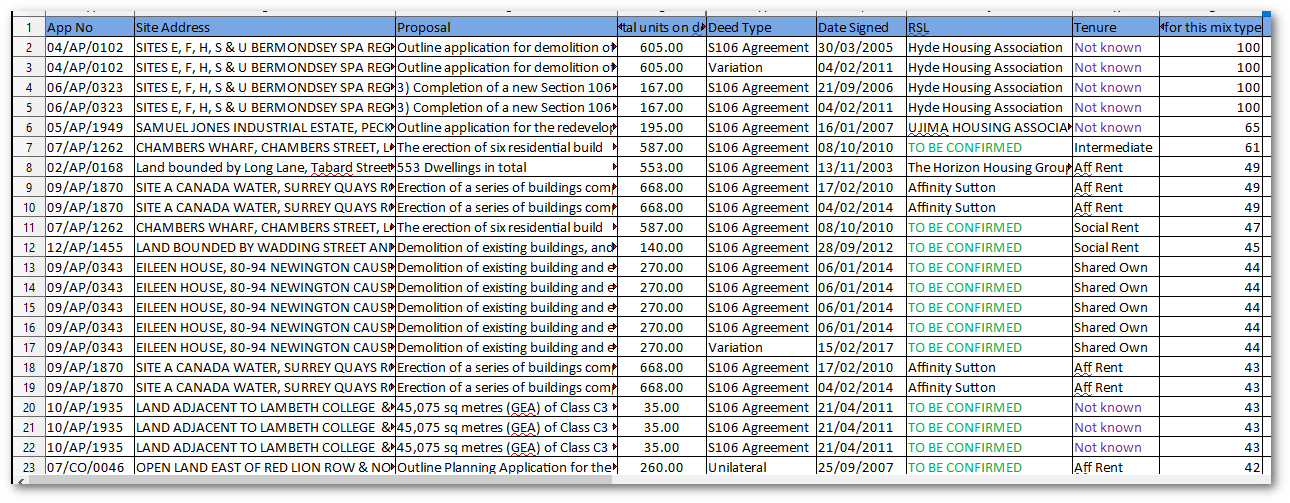The image size is (1290, 503).
Task: Select the Date Signed header cell
Action: (x=860, y=27)
